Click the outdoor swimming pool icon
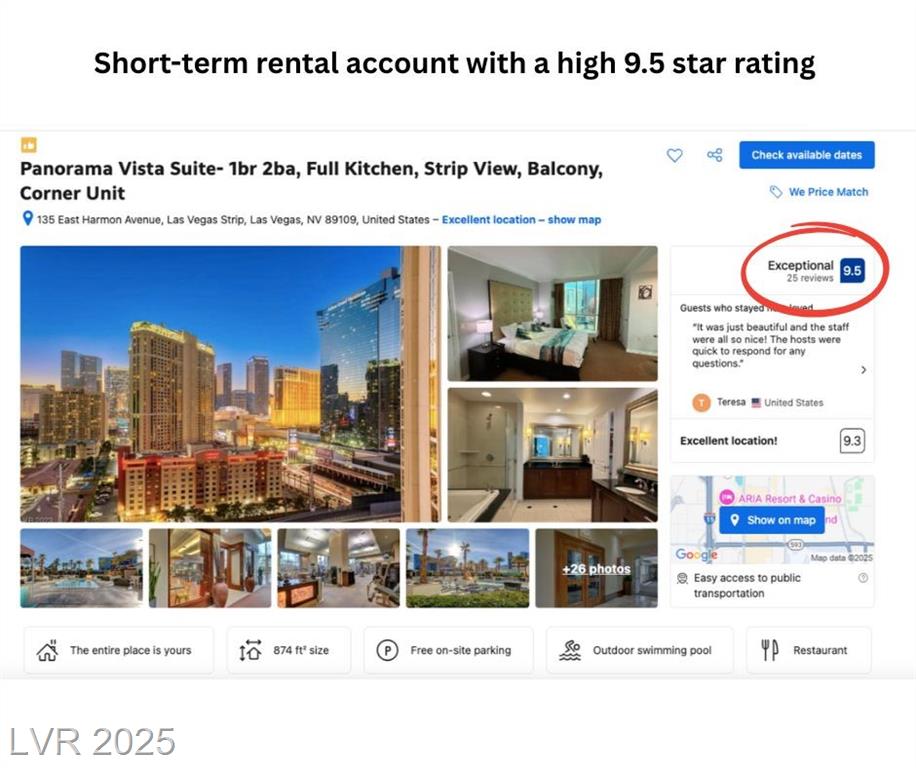 pos(570,650)
